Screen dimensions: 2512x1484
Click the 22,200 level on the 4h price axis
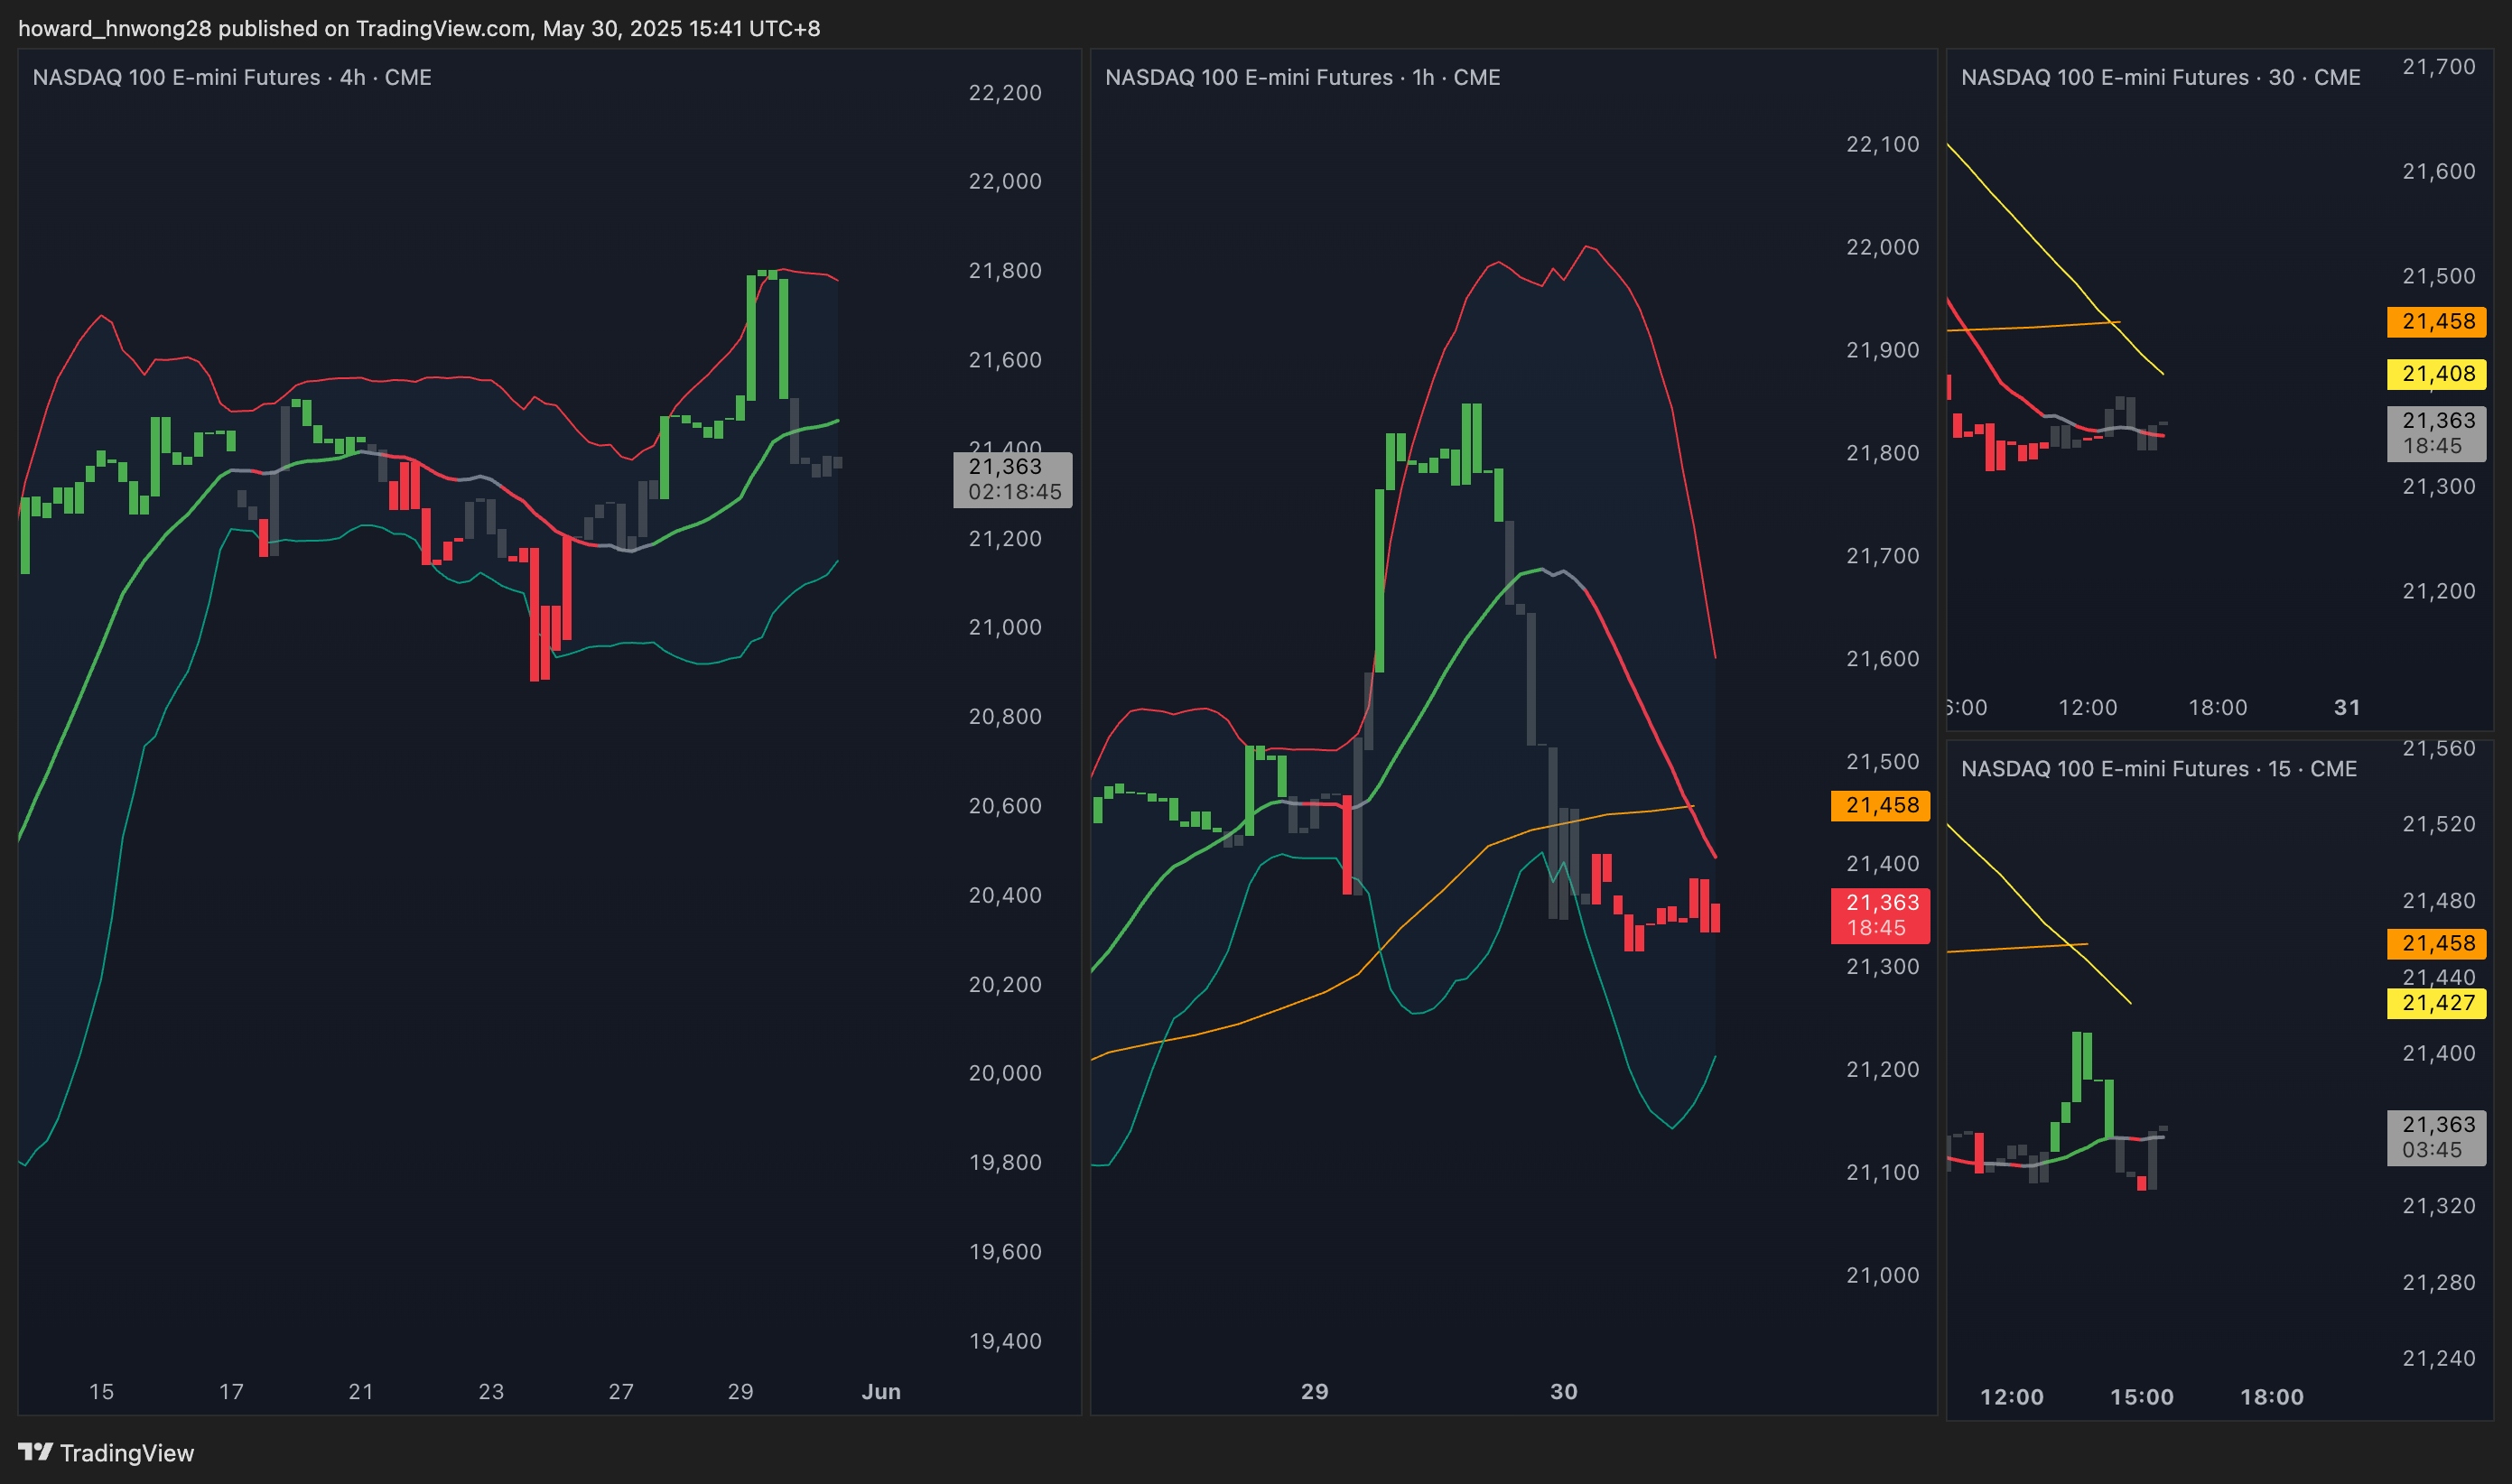tap(1005, 93)
